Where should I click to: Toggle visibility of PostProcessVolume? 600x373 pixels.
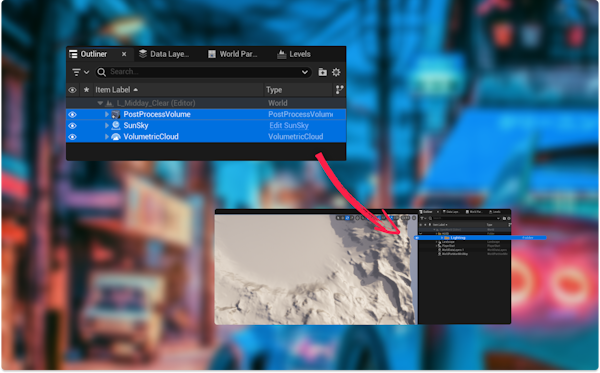pos(72,114)
